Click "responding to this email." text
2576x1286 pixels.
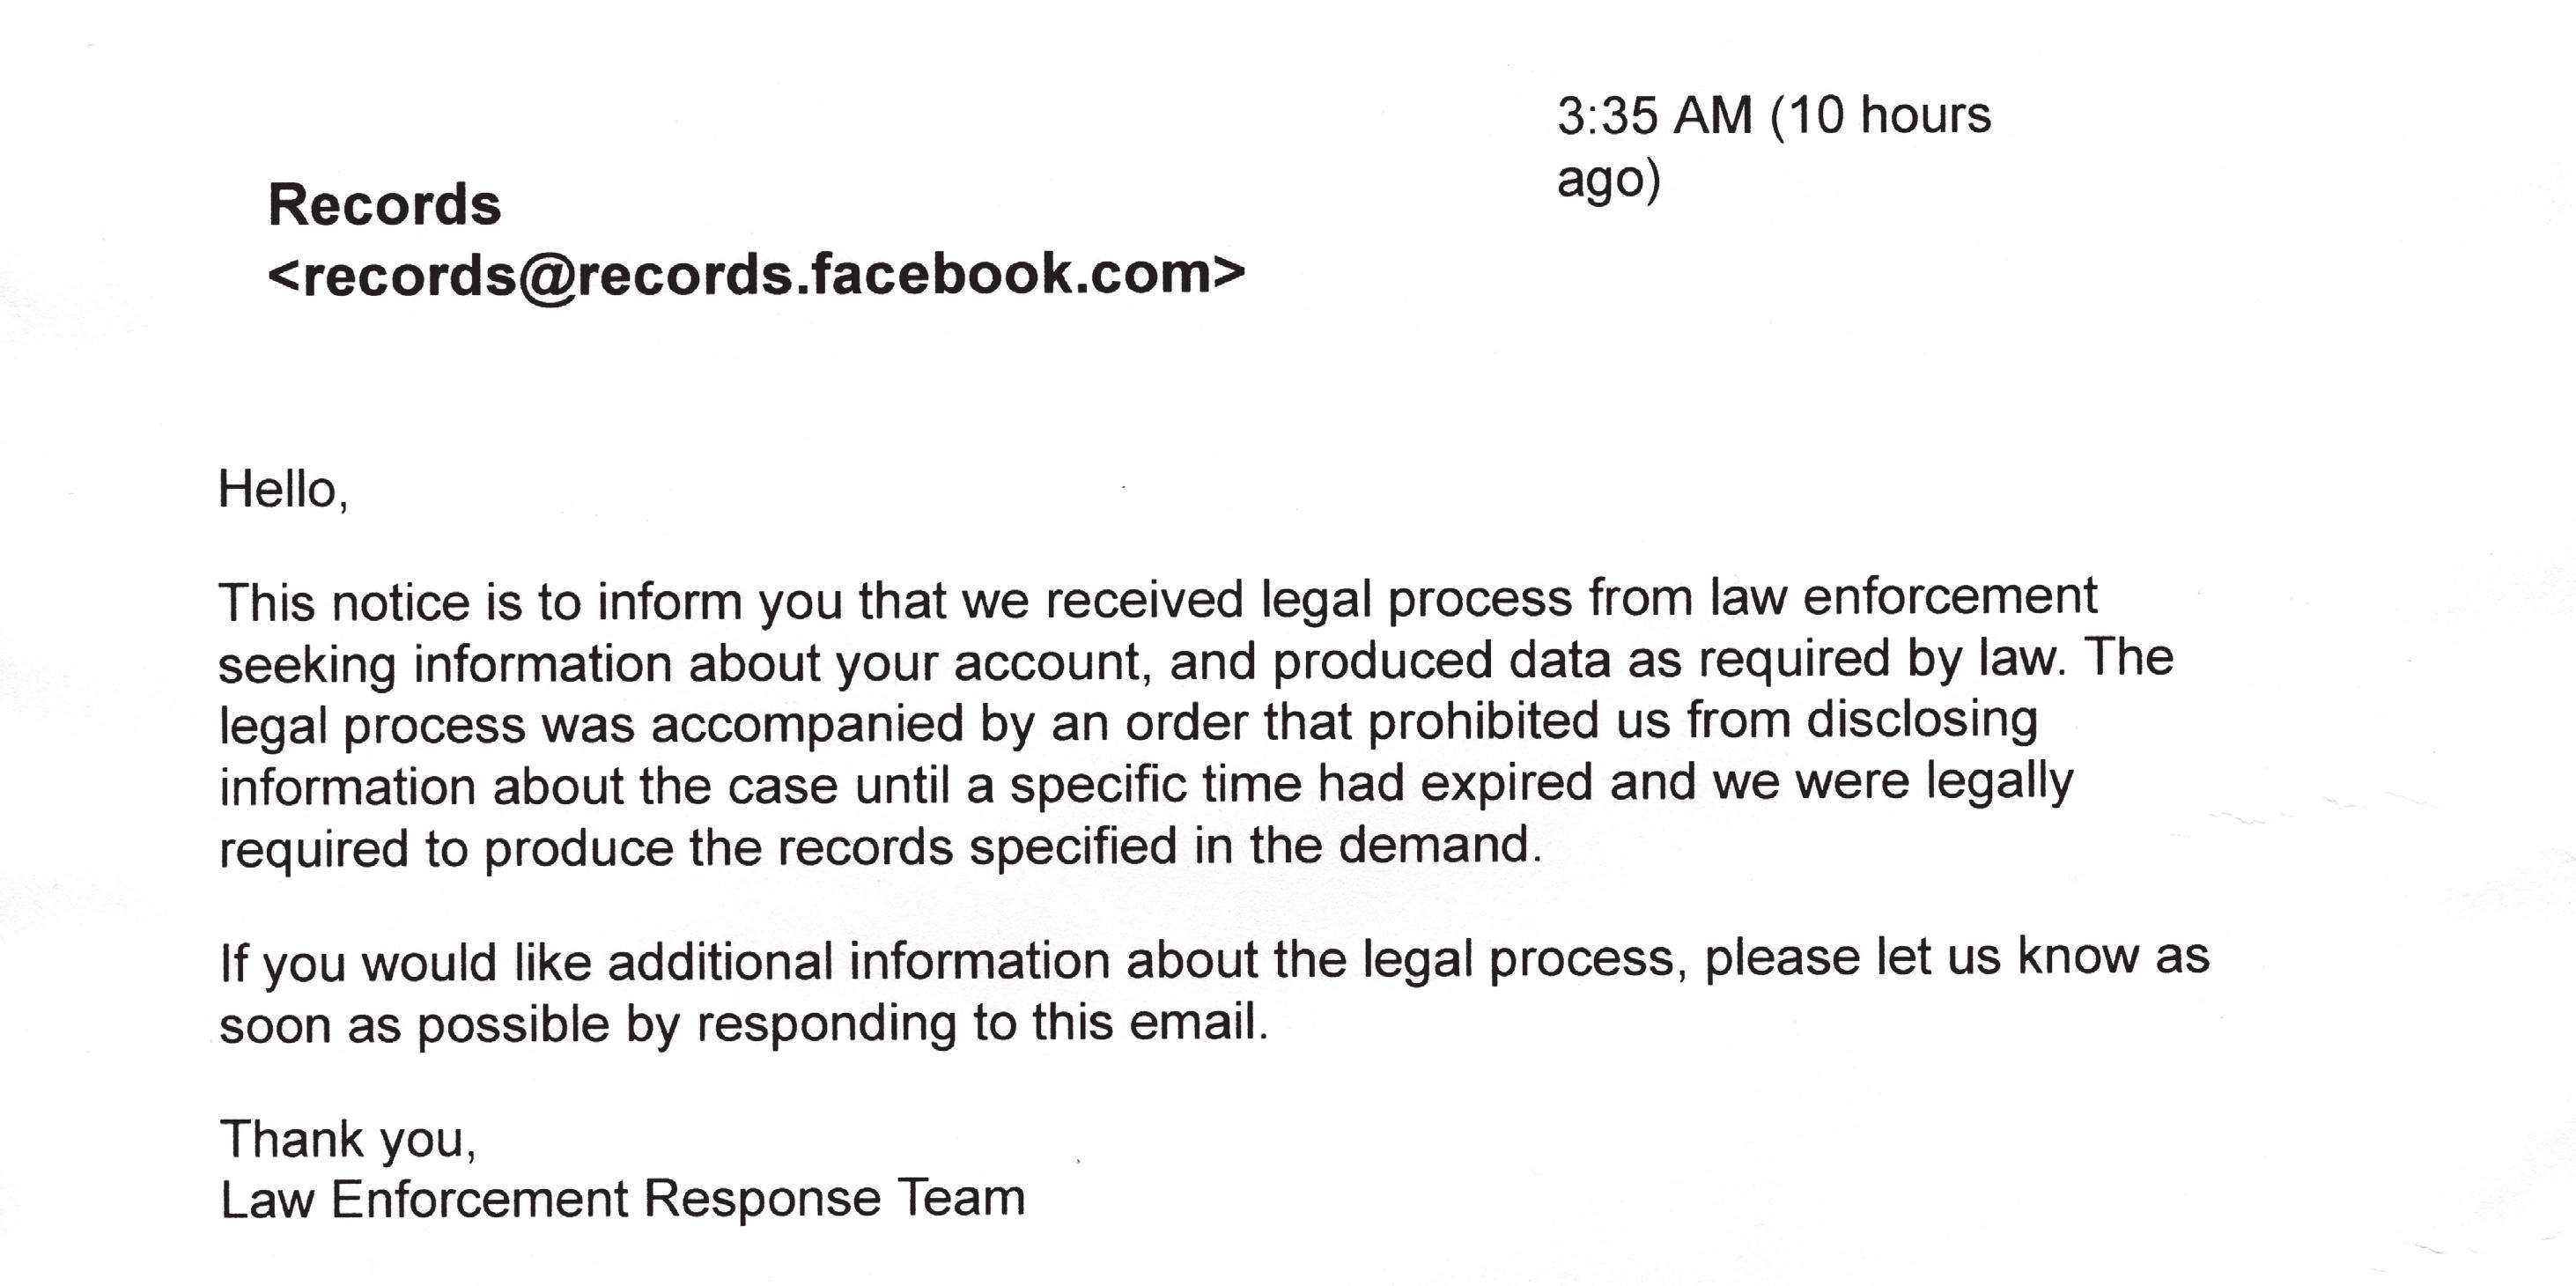[982, 1023]
